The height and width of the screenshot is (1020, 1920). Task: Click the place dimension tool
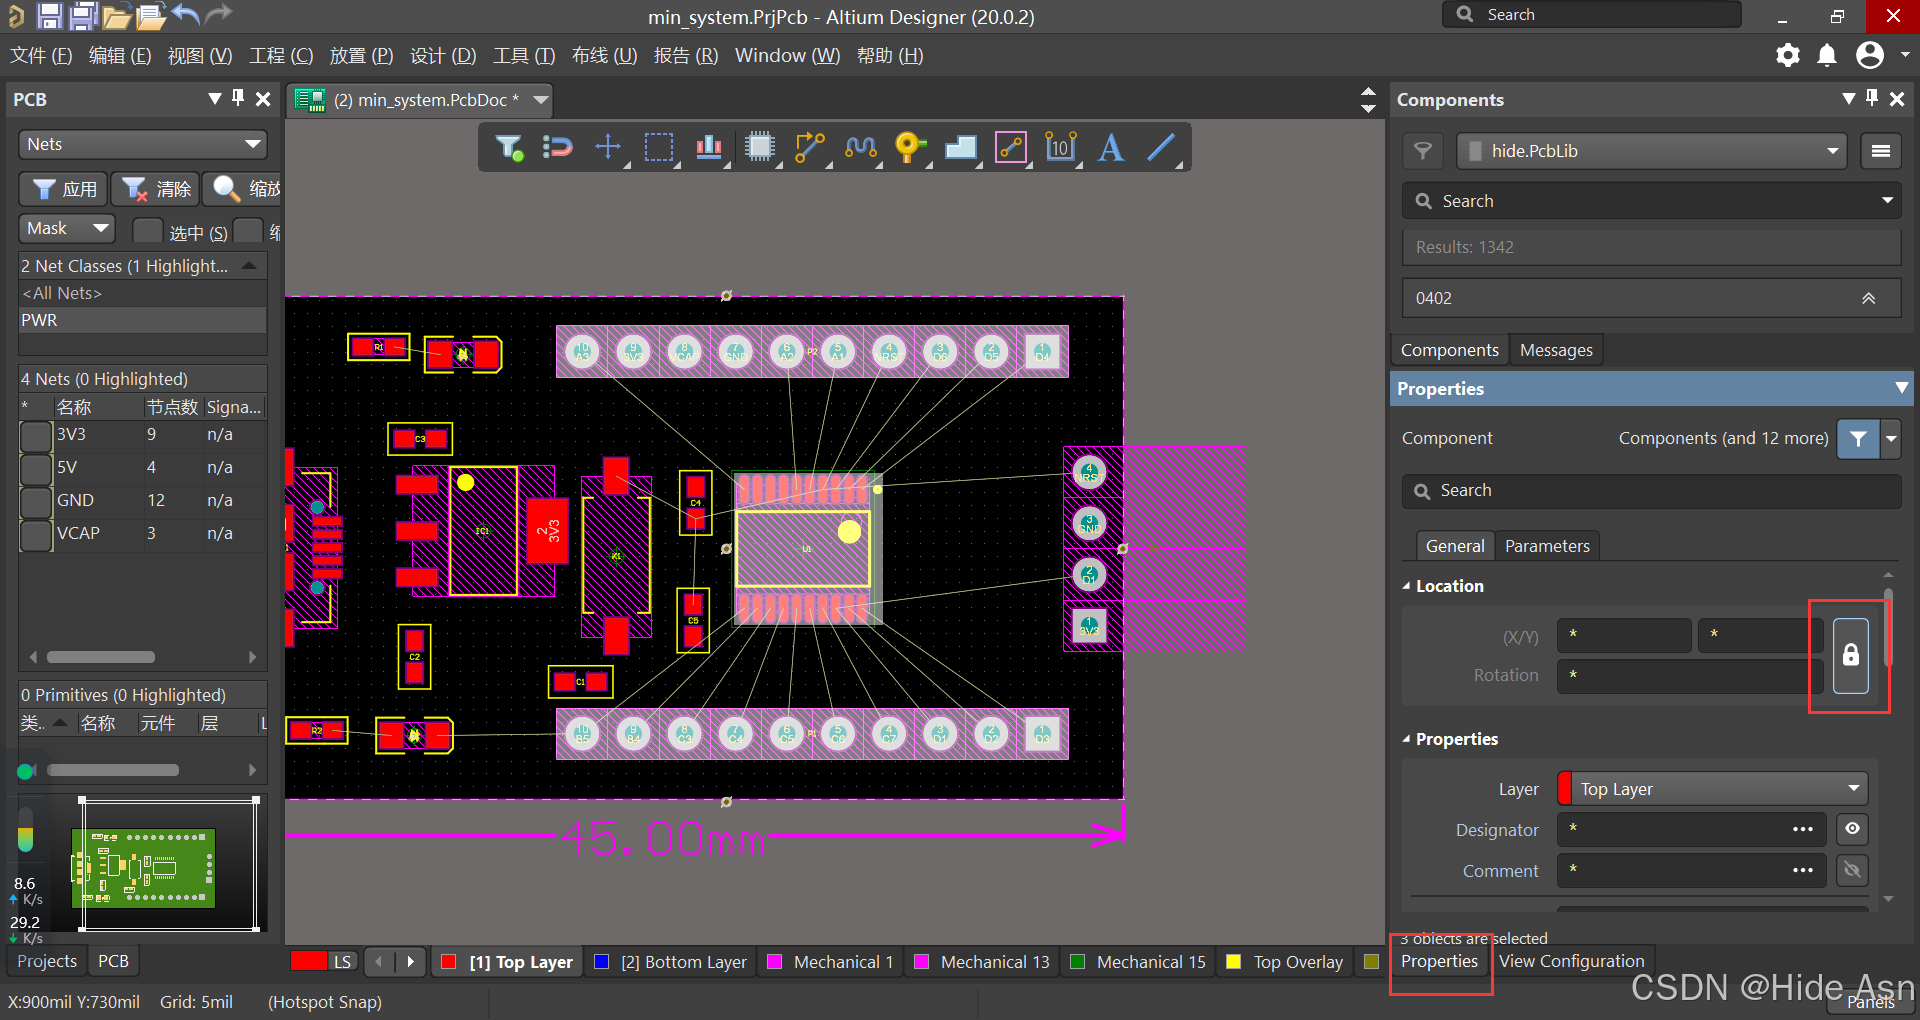(1060, 148)
